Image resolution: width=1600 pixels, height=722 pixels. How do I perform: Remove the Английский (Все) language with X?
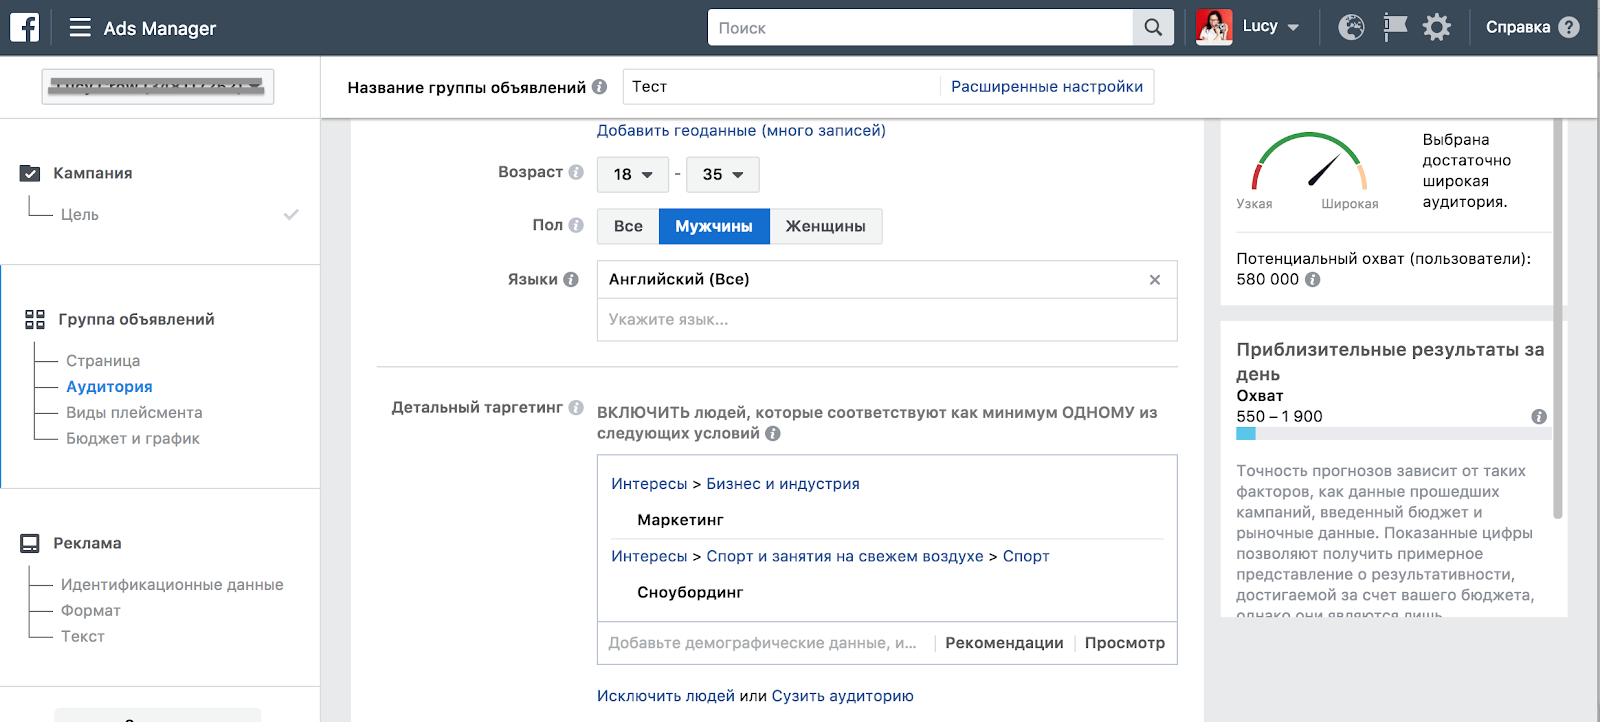(x=1155, y=279)
